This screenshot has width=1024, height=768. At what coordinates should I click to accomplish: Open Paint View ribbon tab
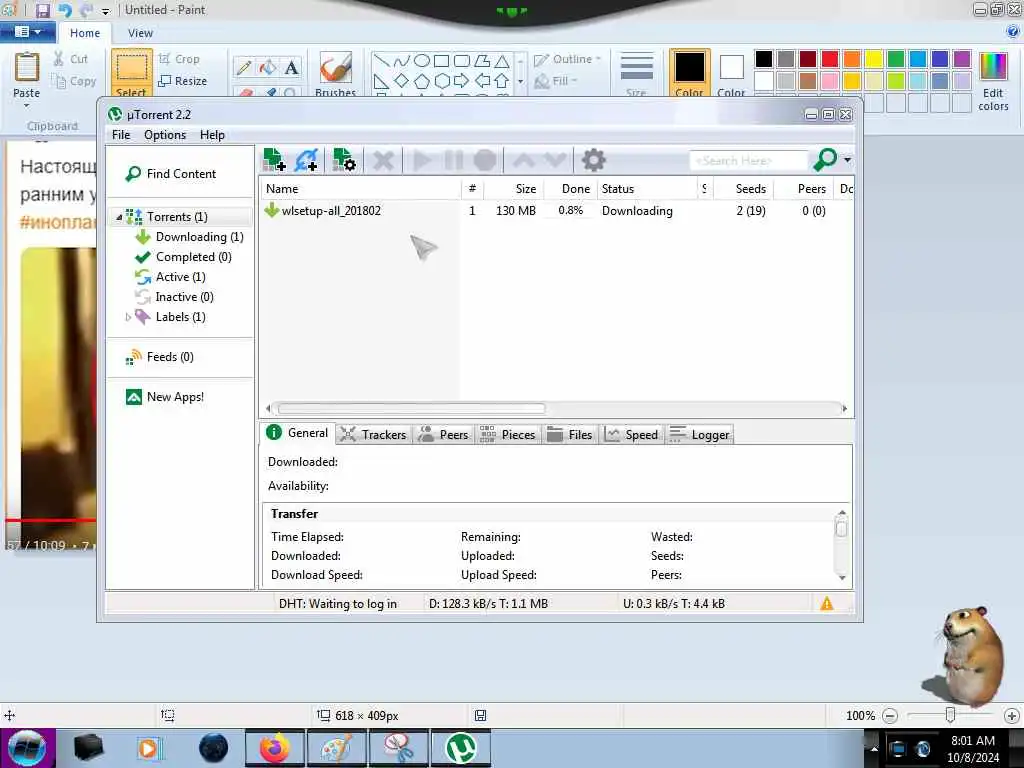140,33
